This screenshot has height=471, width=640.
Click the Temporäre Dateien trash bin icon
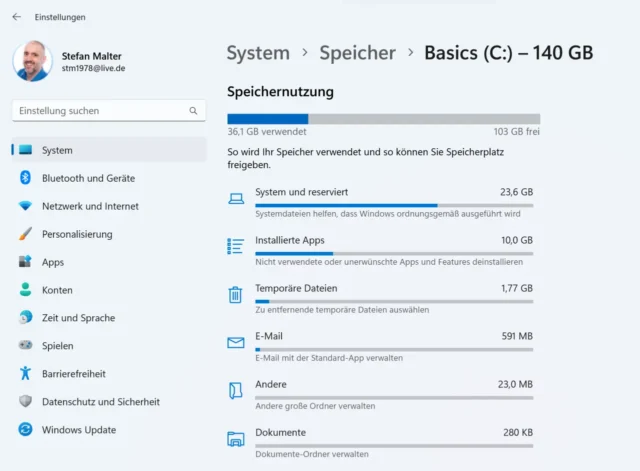click(236, 294)
